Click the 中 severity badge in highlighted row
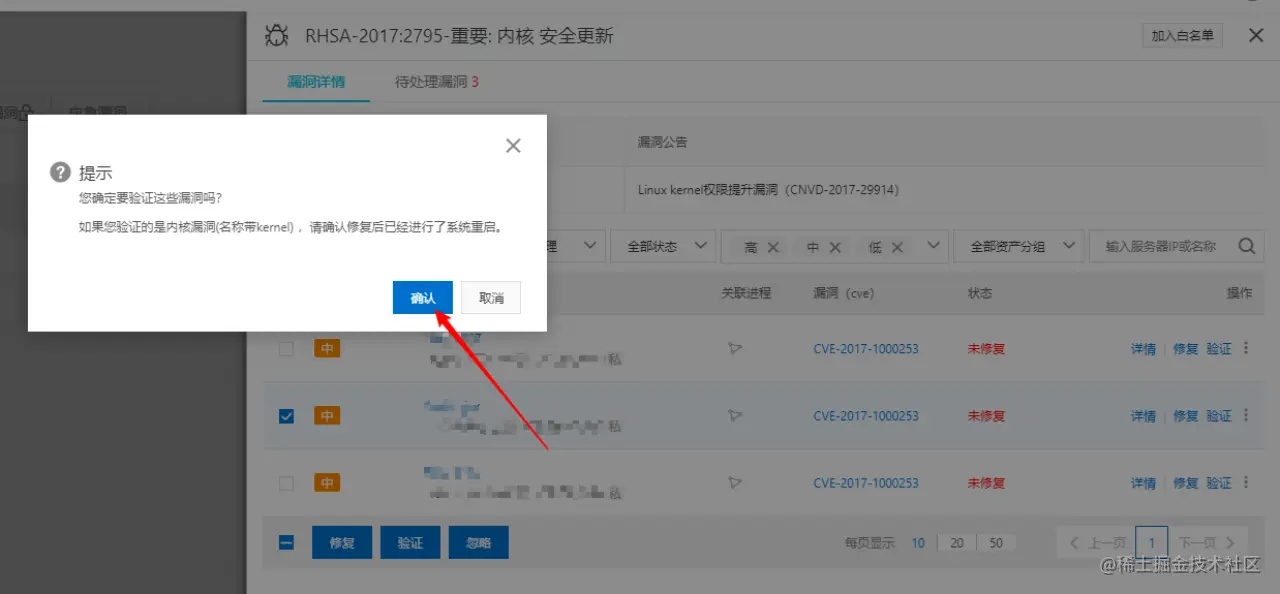 327,416
